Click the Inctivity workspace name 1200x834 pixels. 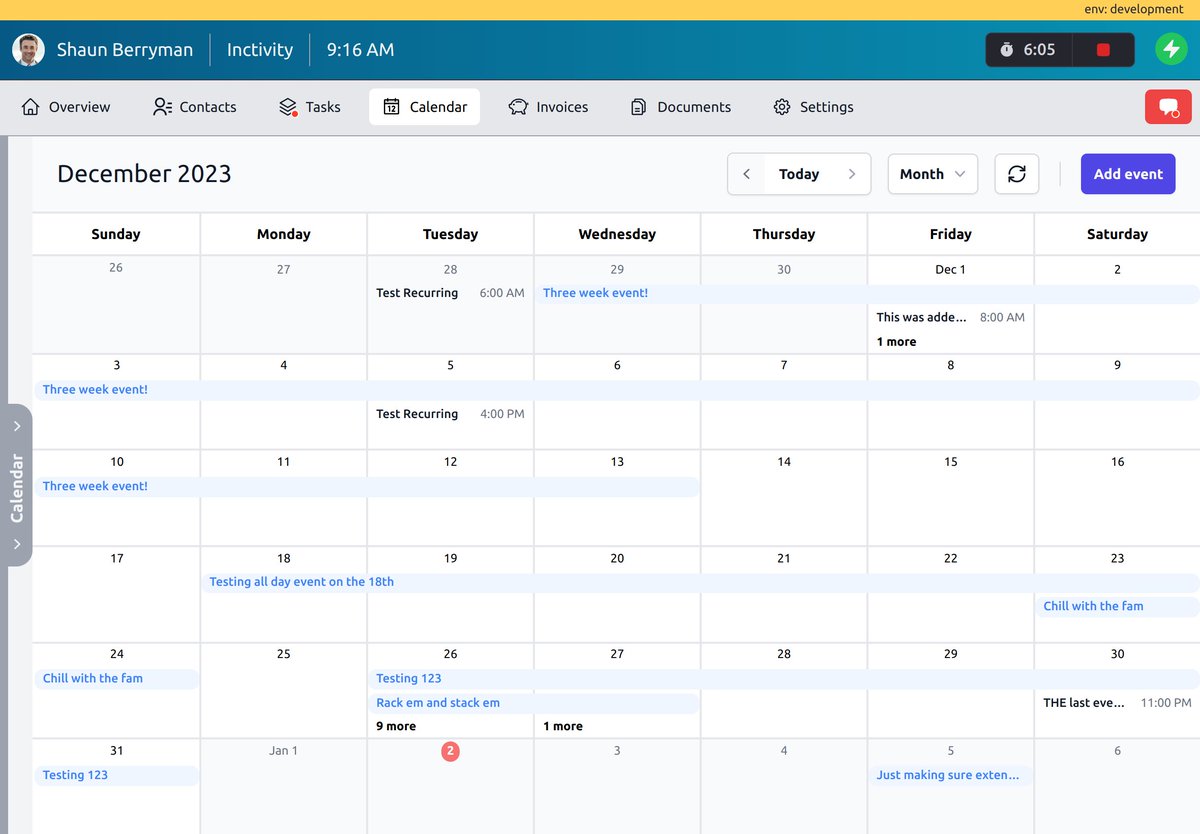pyautogui.click(x=260, y=50)
